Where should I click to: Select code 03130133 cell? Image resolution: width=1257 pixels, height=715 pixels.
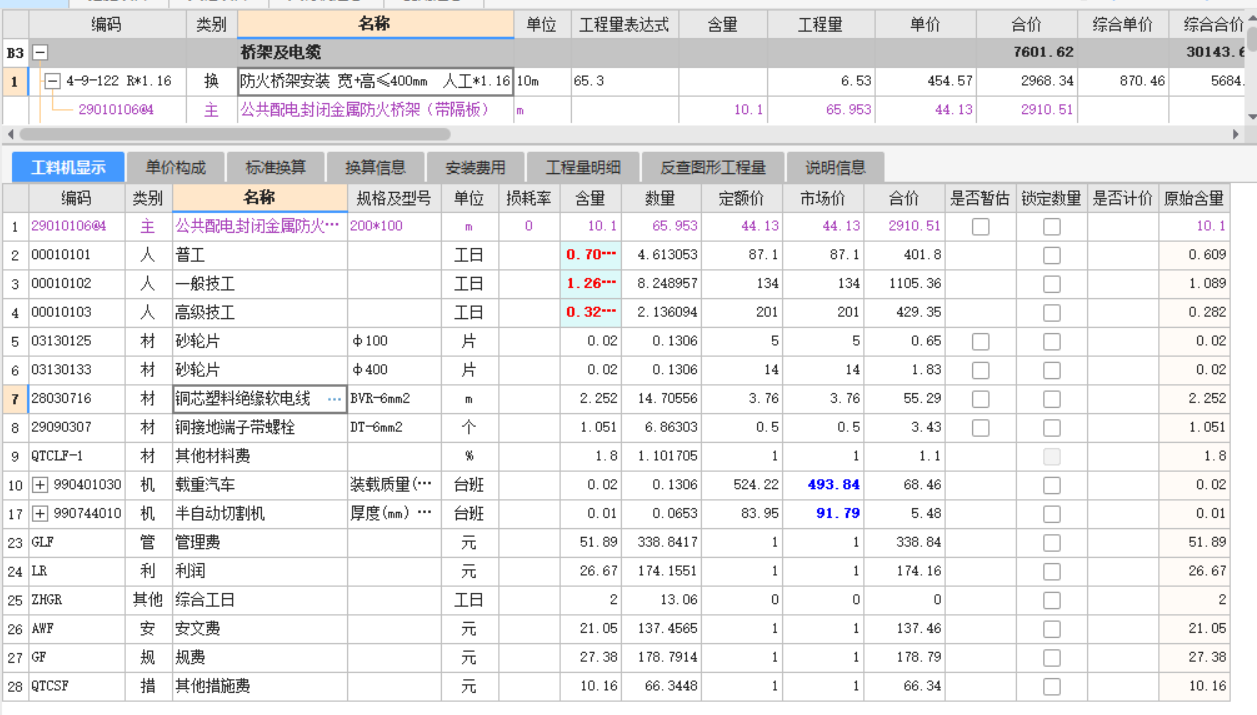click(75, 371)
